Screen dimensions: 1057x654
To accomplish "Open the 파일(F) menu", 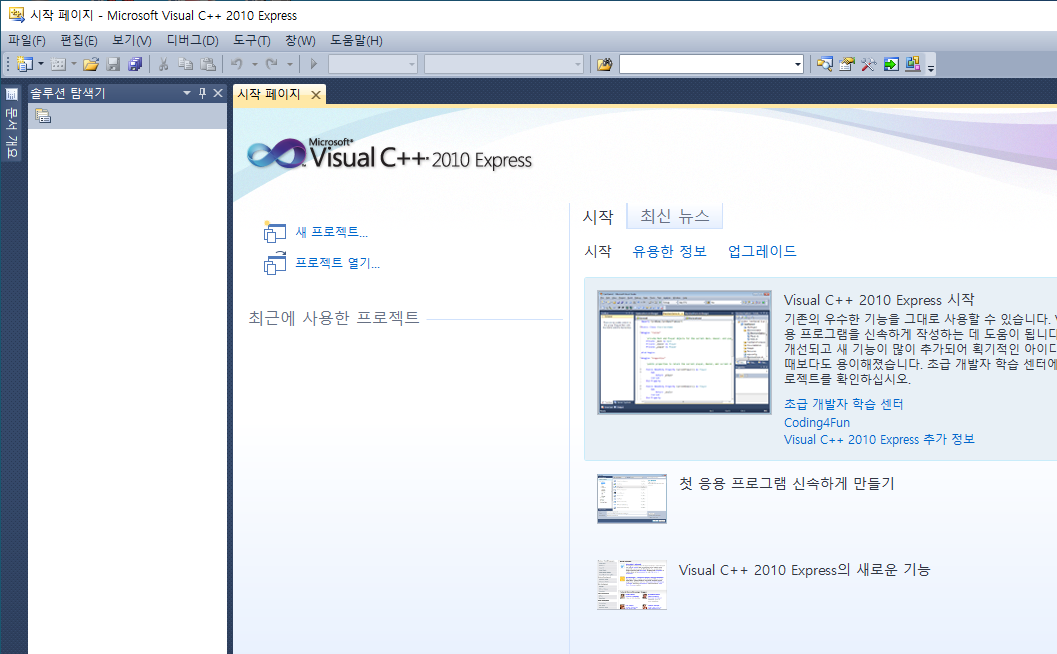I will tap(26, 40).
